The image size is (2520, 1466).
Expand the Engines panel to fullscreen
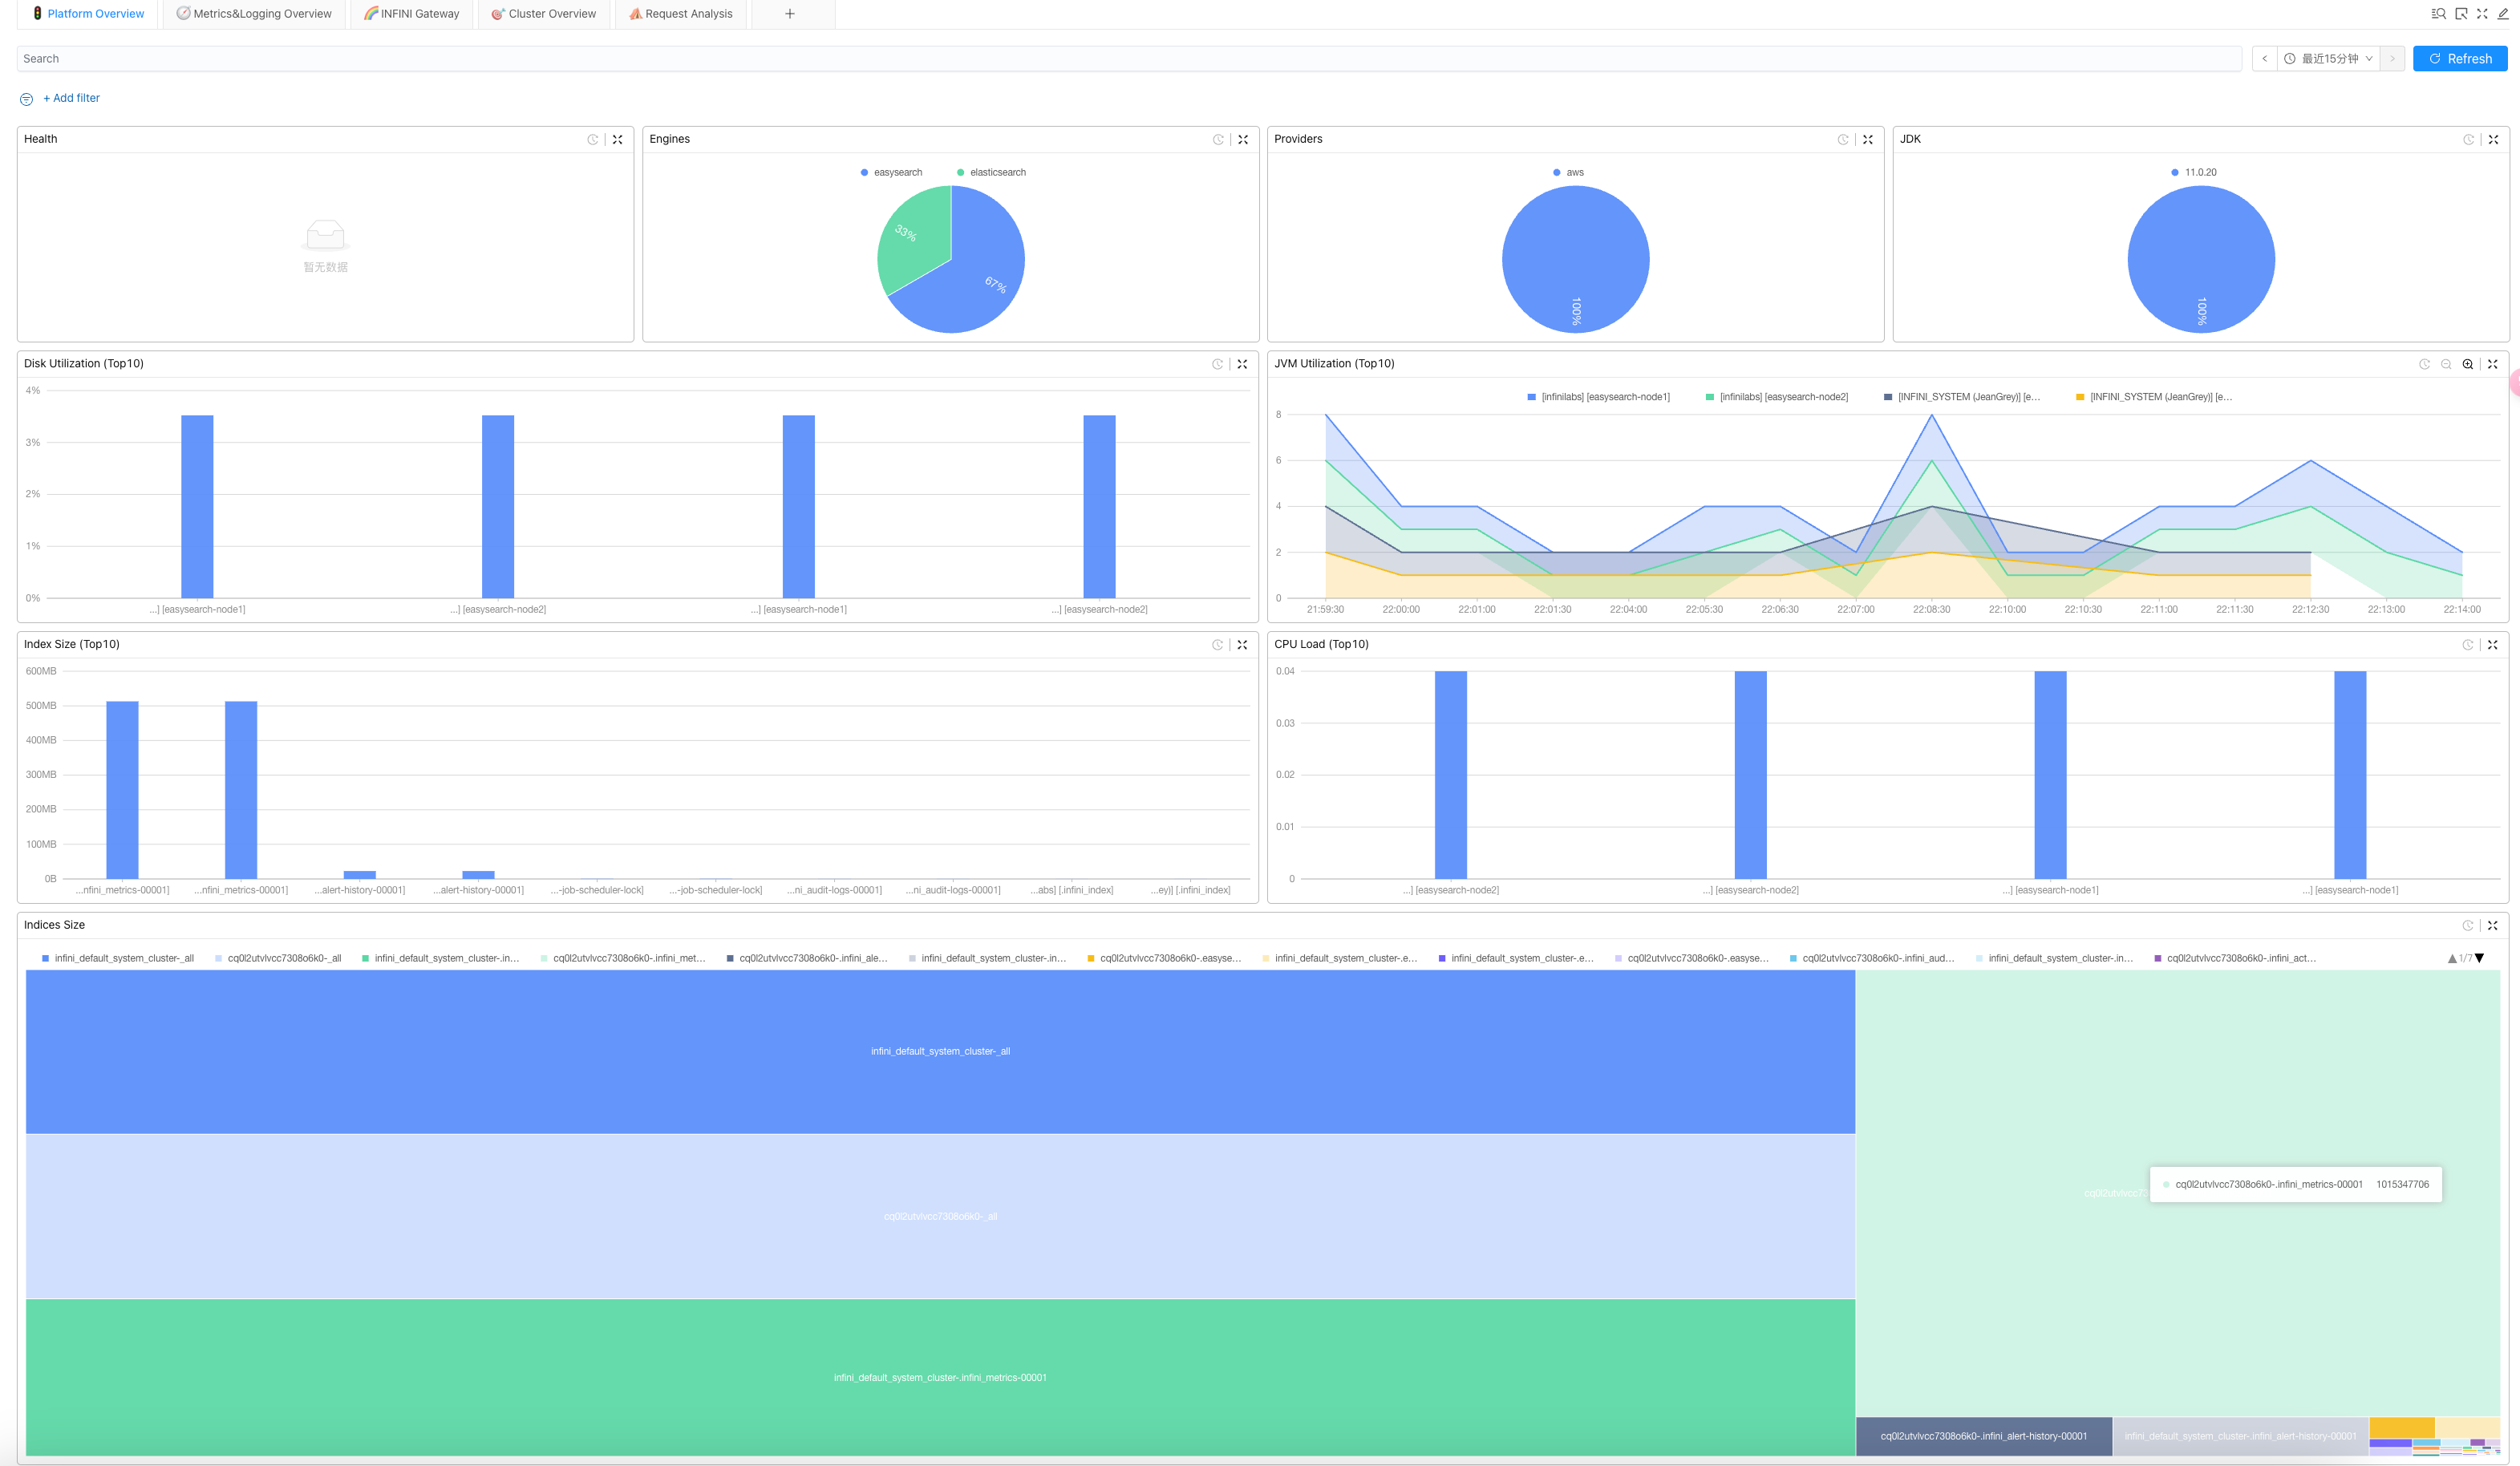coord(1243,140)
